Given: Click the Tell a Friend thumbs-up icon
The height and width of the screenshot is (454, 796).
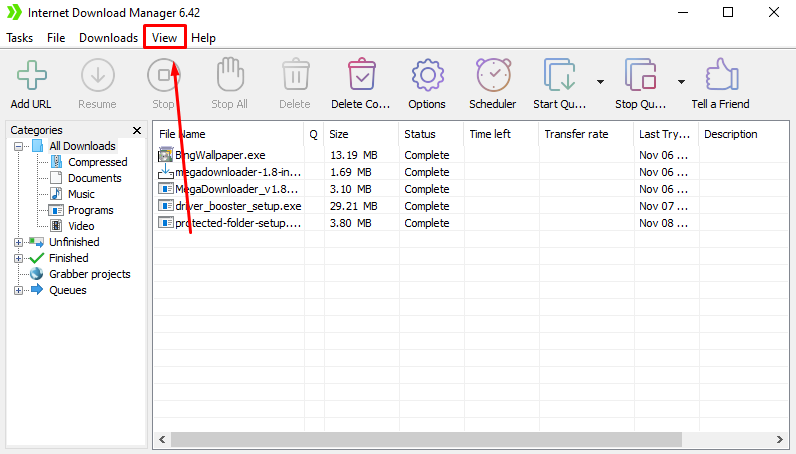Looking at the screenshot, I should pyautogui.click(x=720, y=76).
